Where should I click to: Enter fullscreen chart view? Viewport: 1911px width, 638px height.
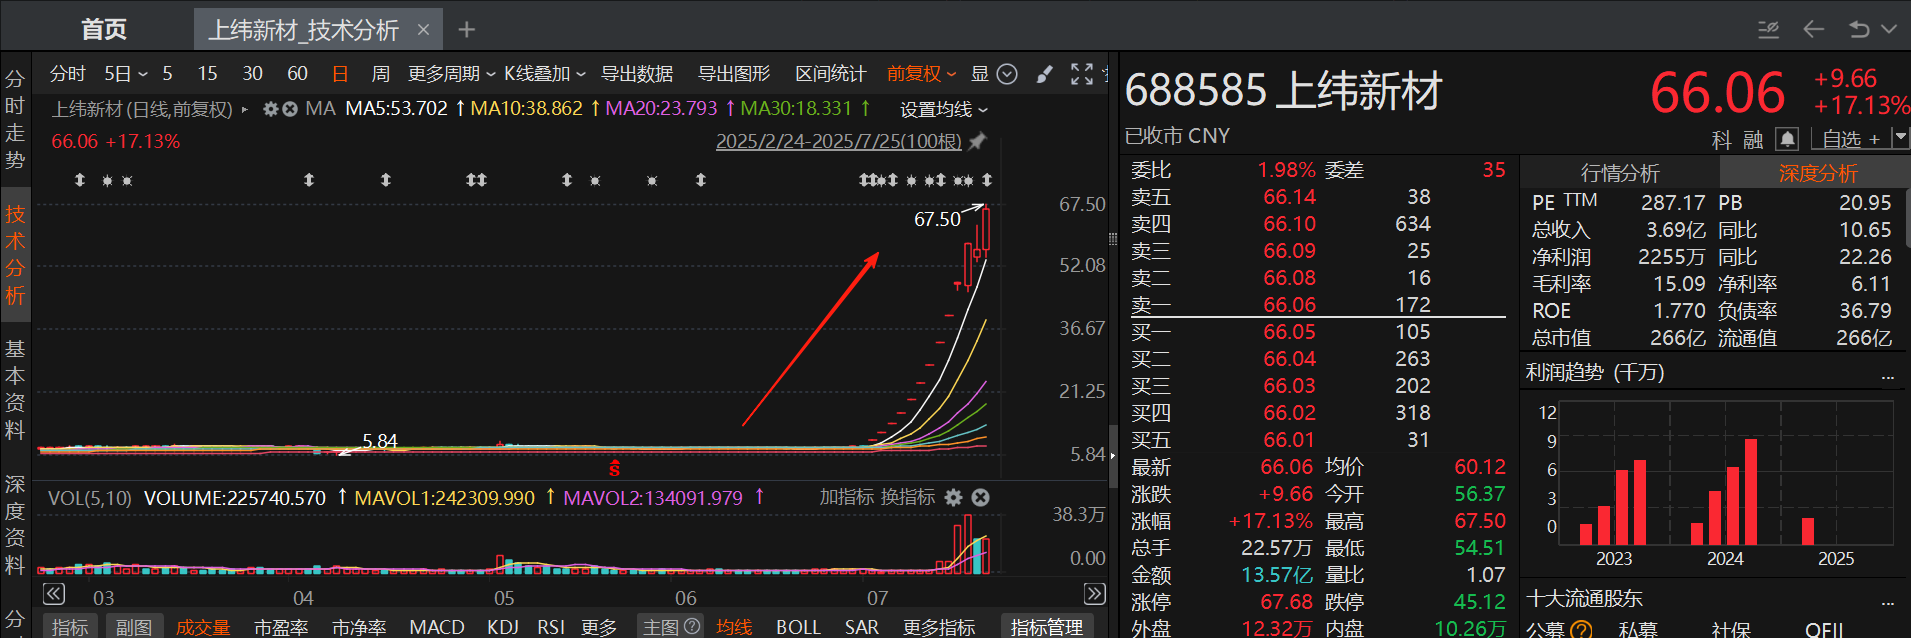pyautogui.click(x=1081, y=74)
